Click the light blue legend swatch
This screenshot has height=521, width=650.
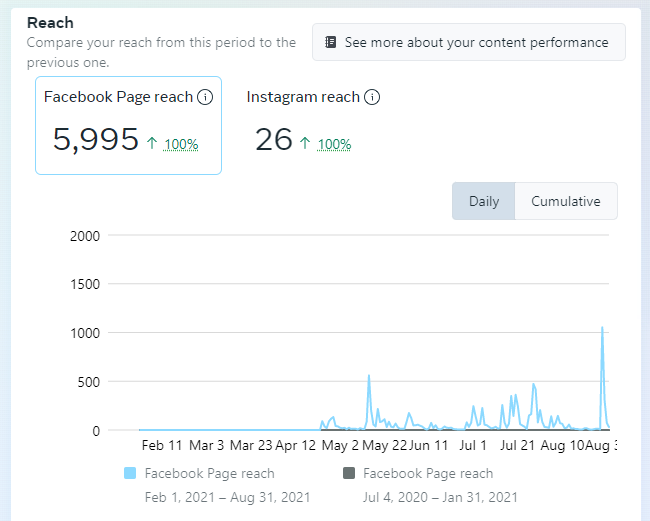(x=130, y=473)
